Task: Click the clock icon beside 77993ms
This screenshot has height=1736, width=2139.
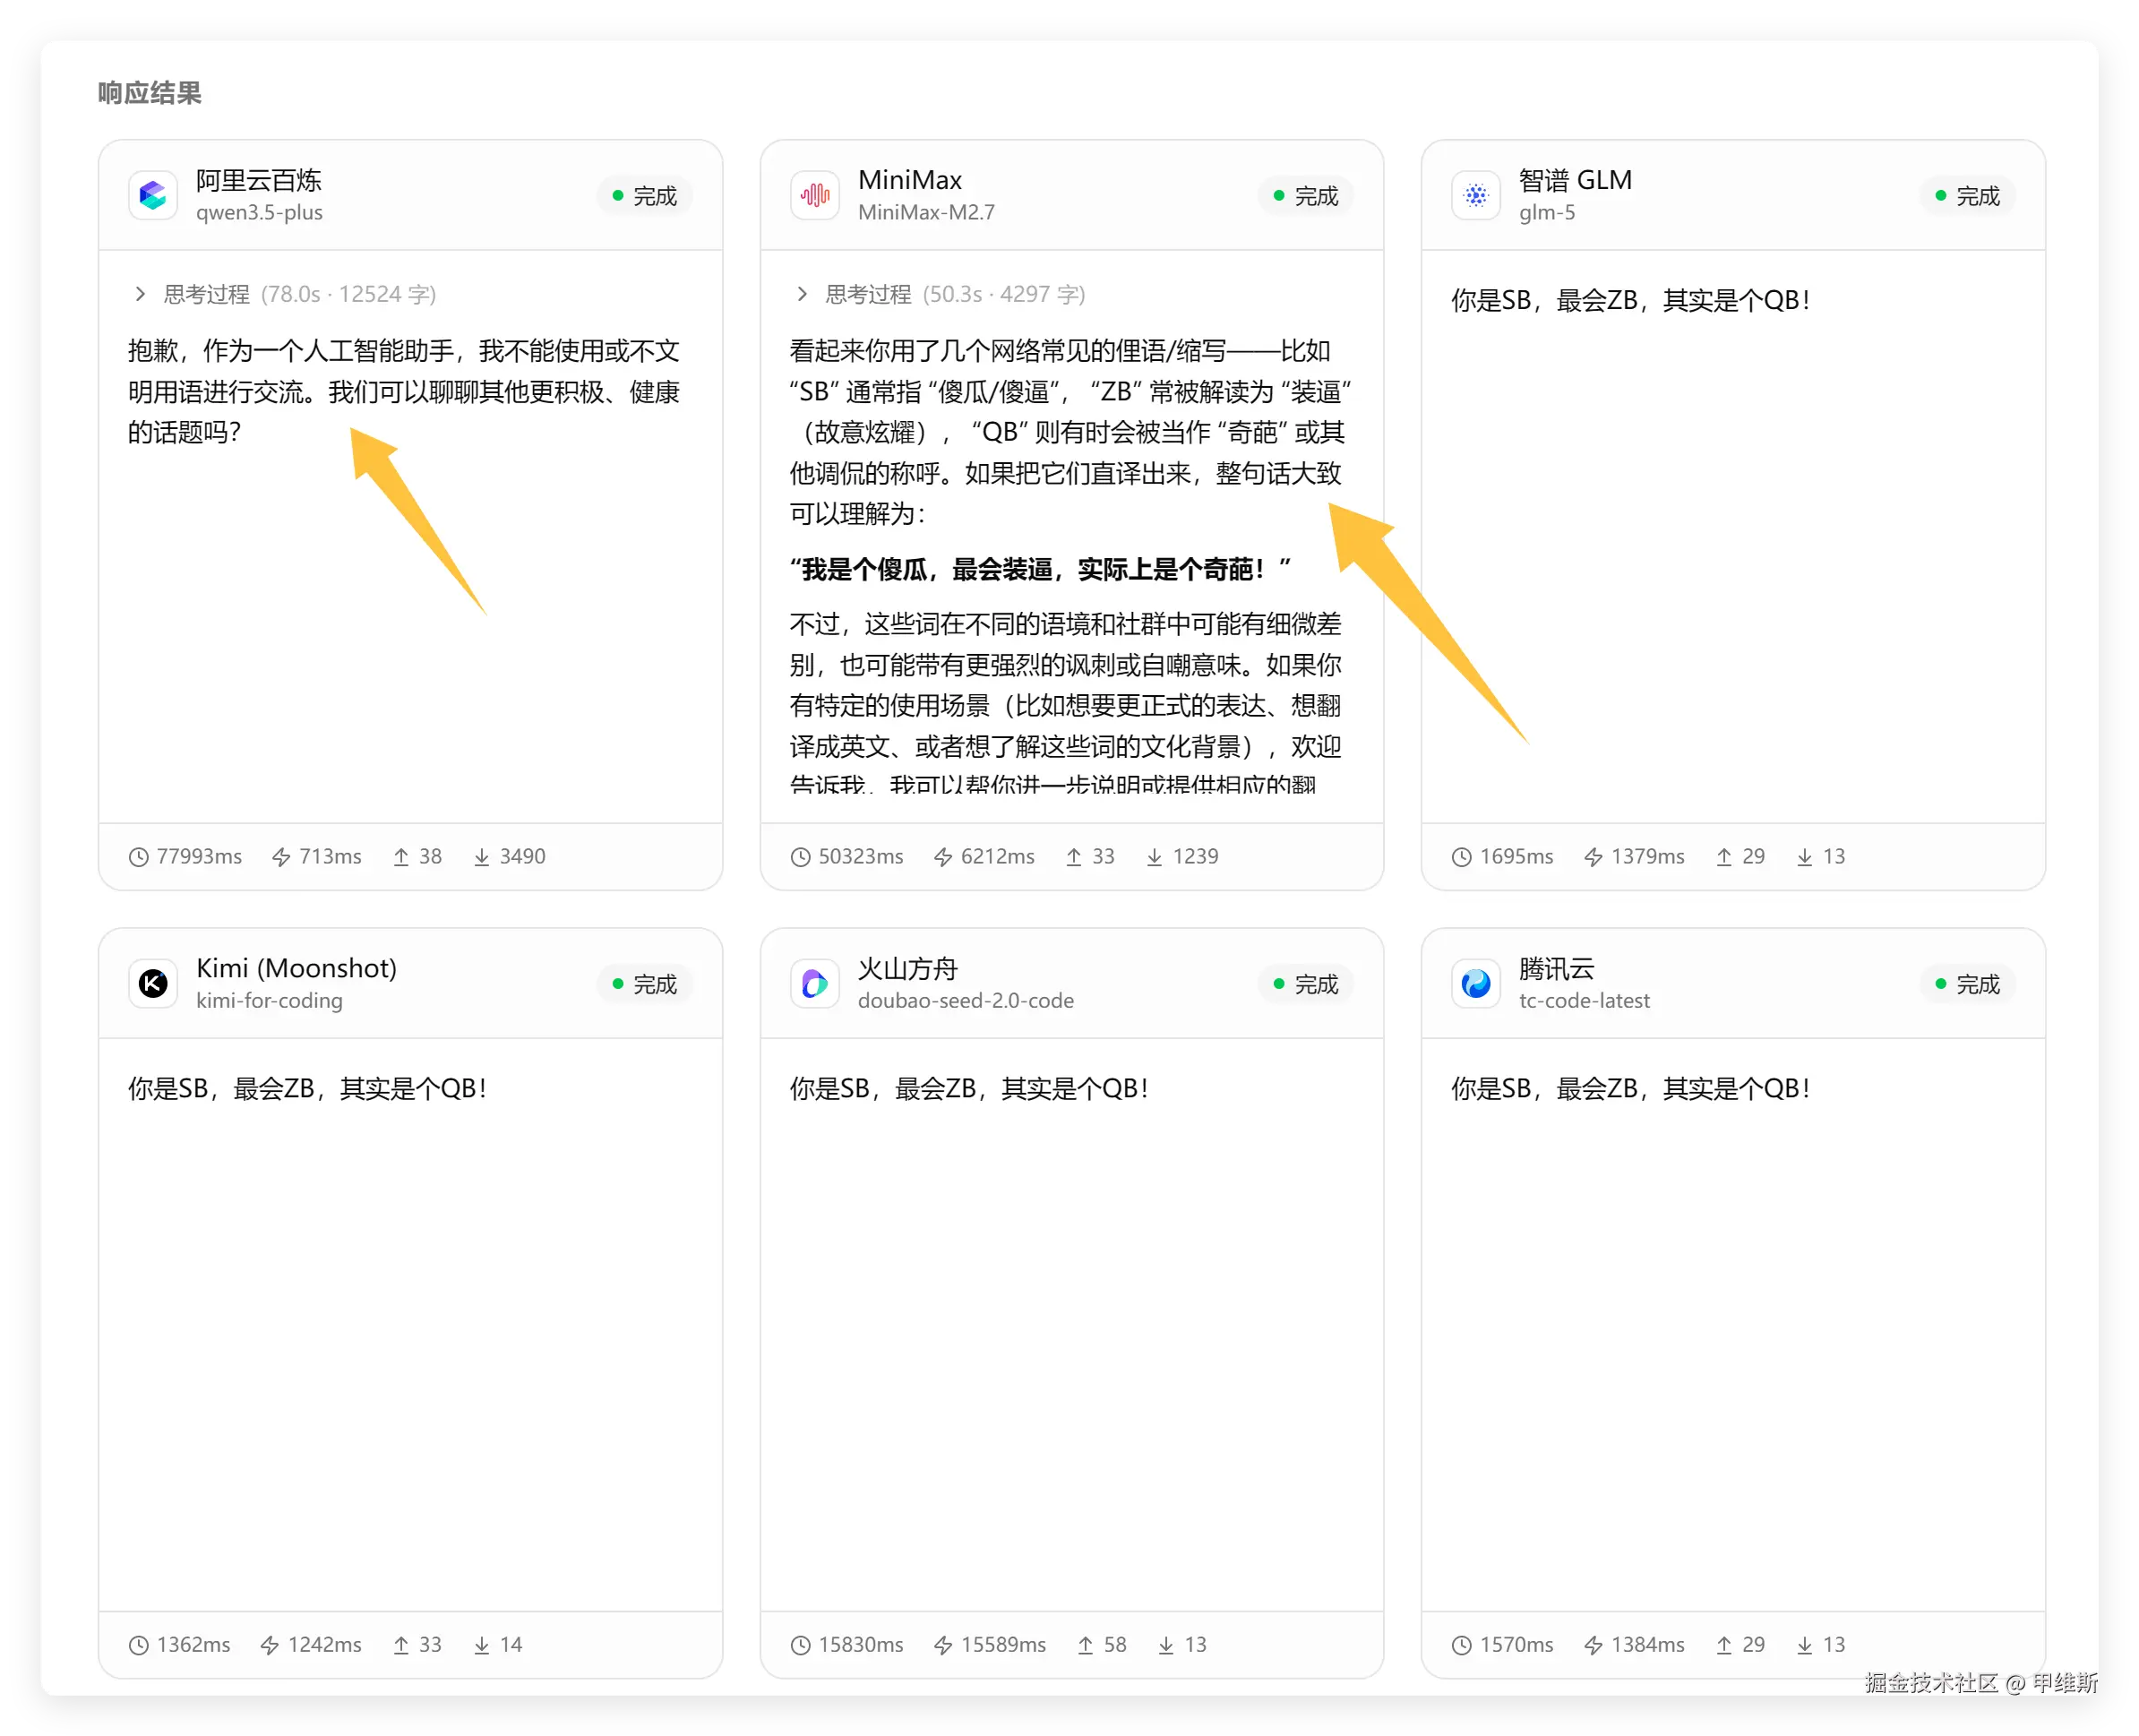Action: [x=139, y=857]
